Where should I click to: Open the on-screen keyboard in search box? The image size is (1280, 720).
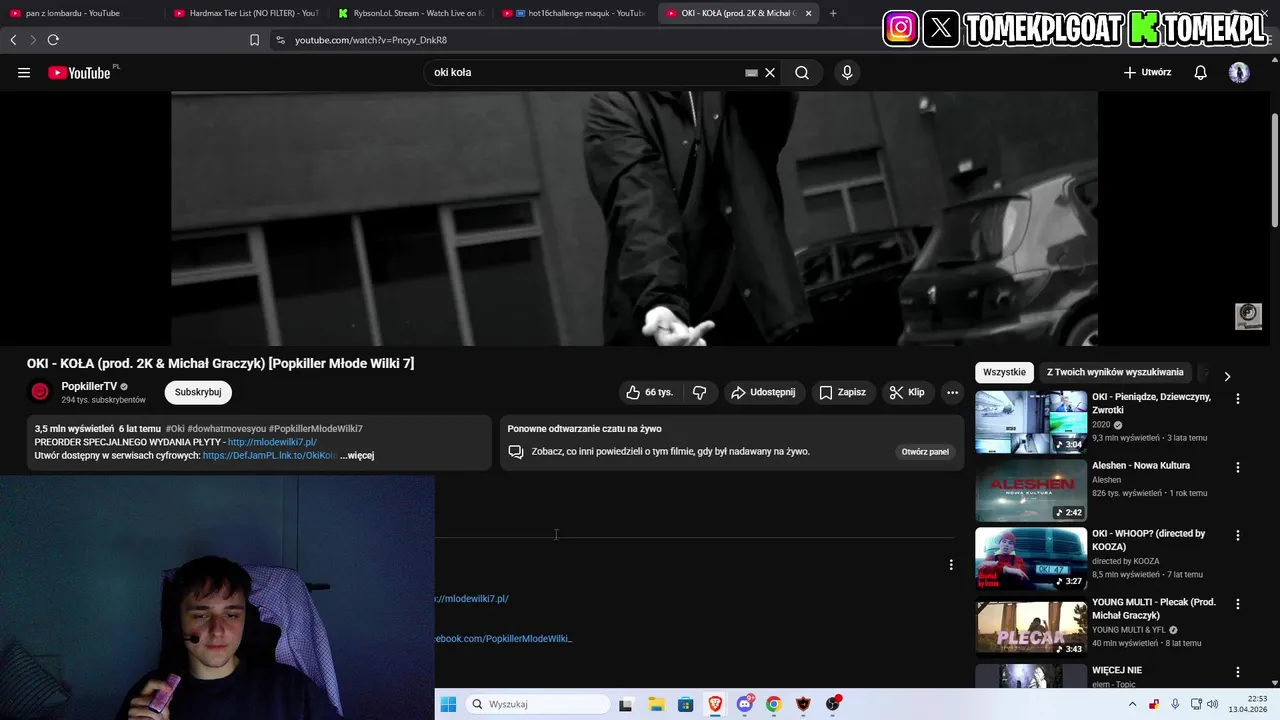point(751,72)
